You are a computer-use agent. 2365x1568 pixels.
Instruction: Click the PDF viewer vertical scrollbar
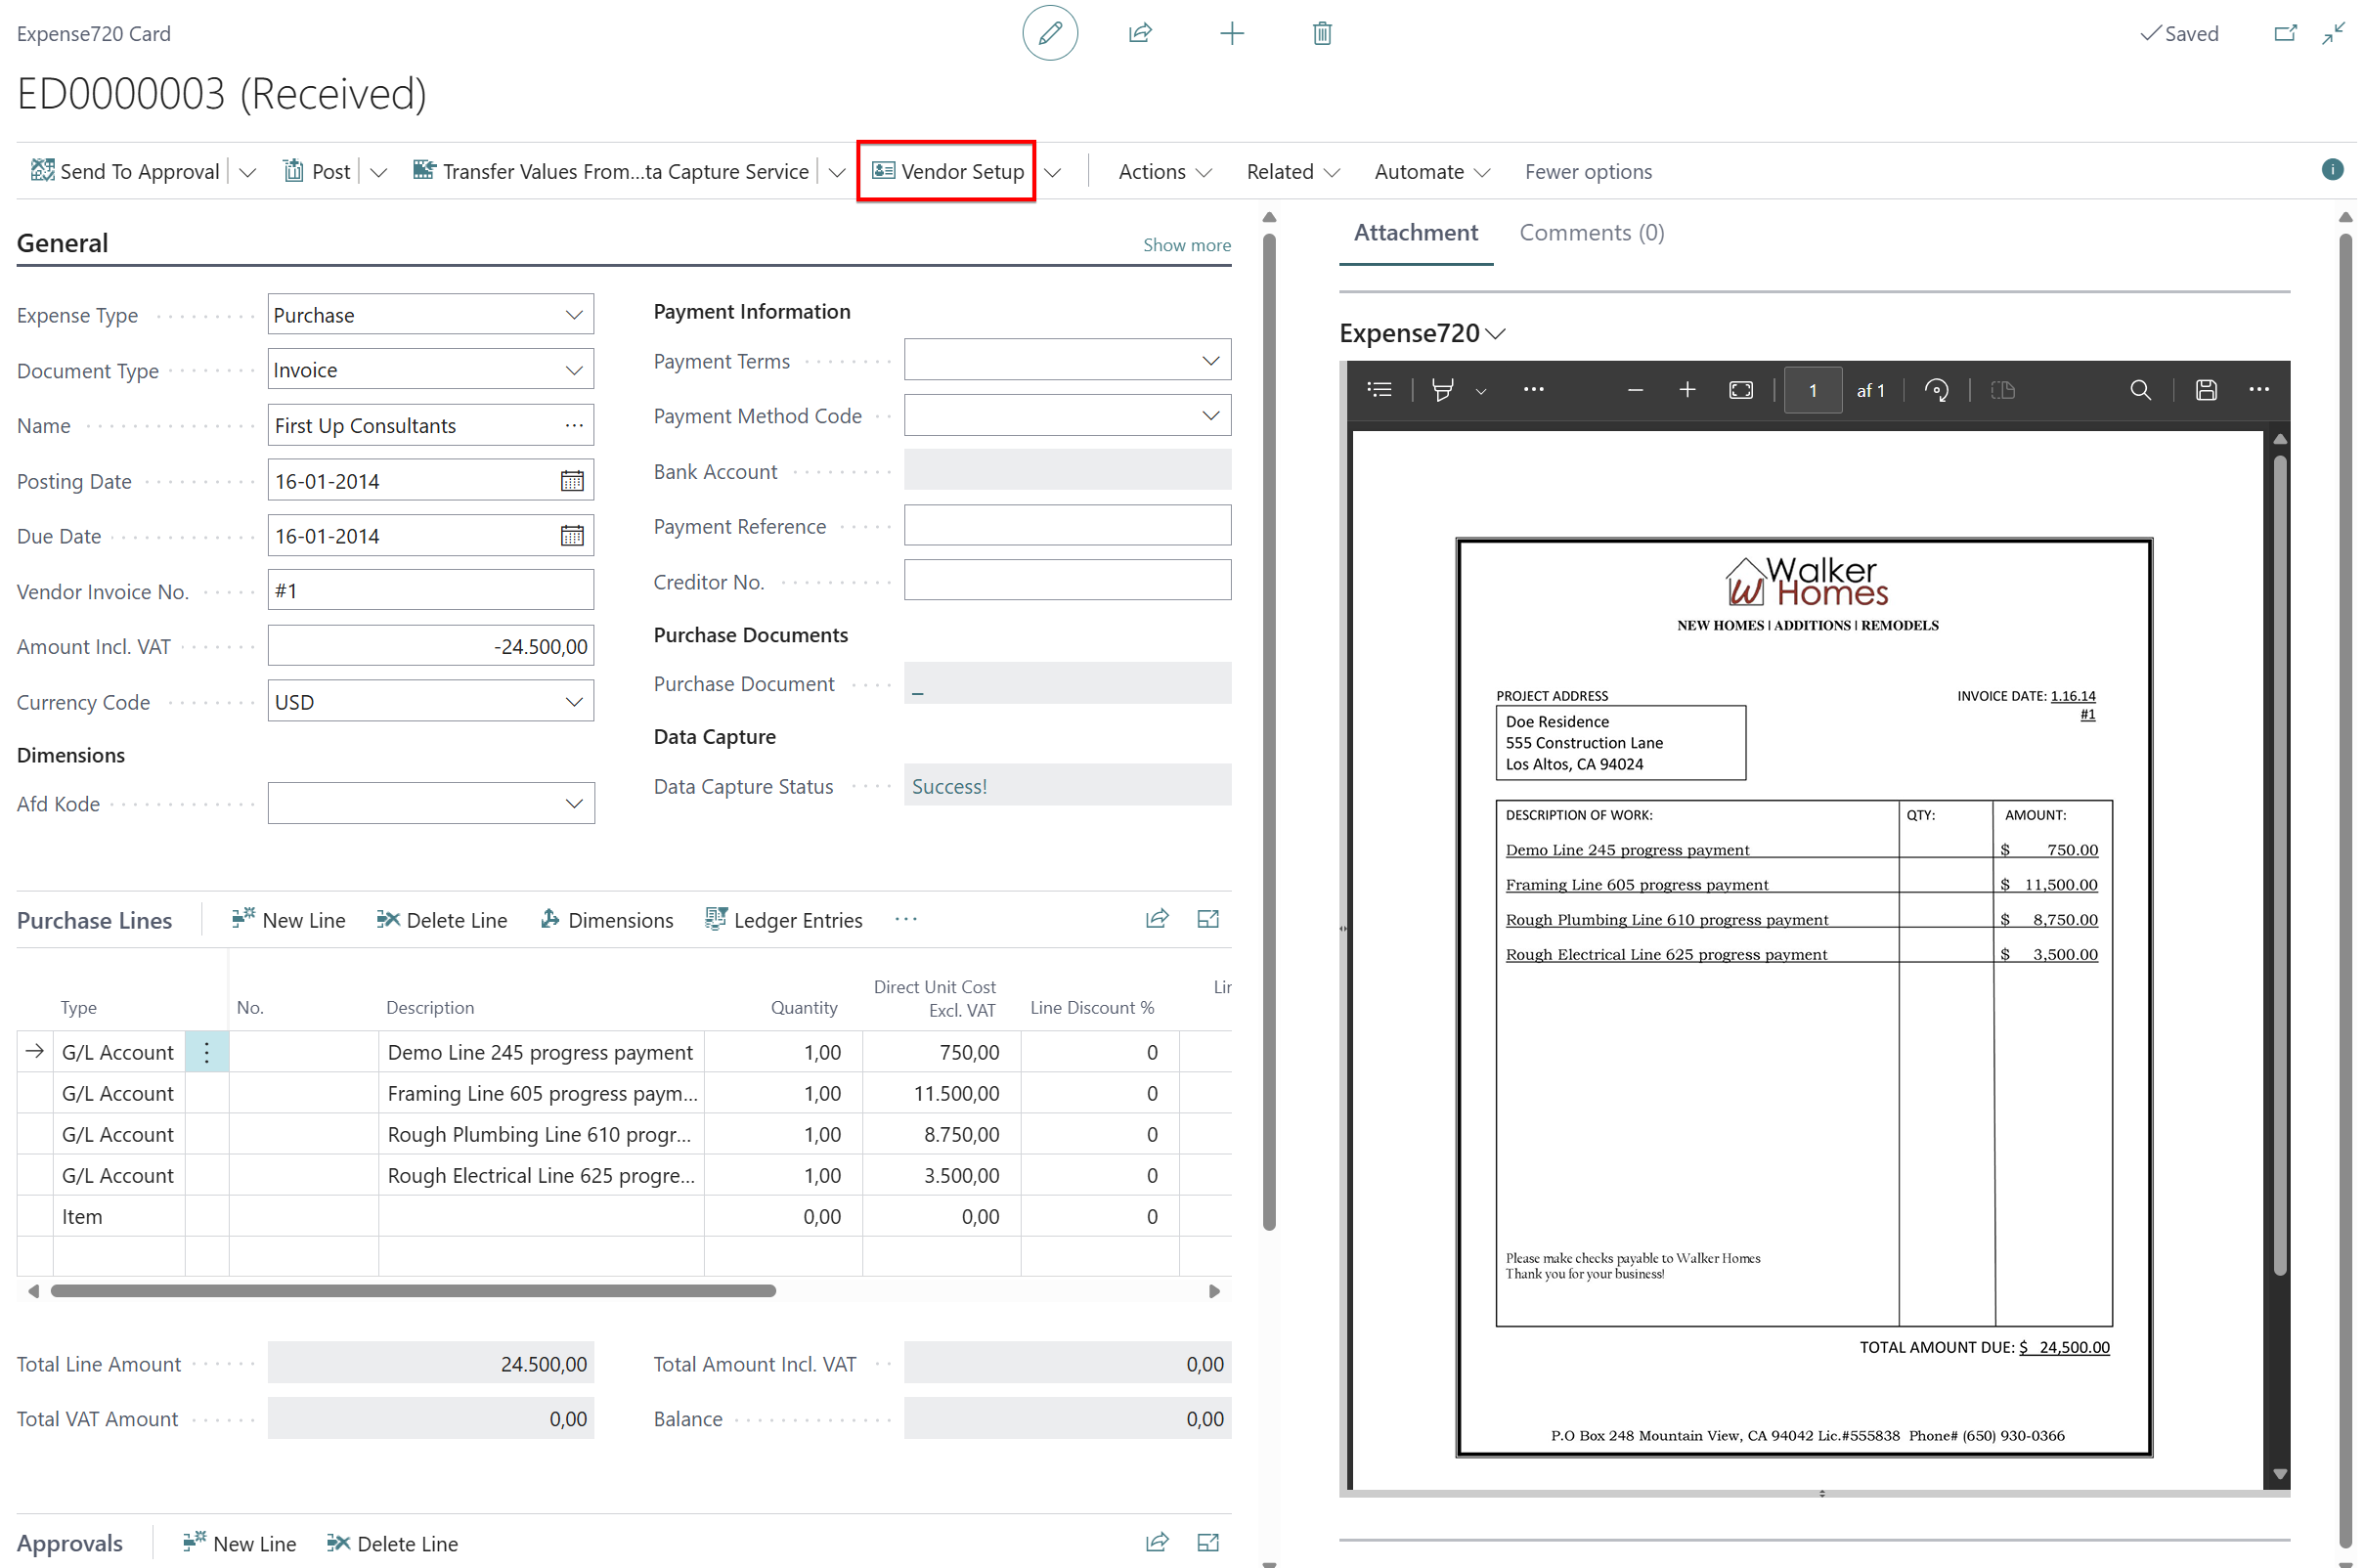click(x=2279, y=866)
